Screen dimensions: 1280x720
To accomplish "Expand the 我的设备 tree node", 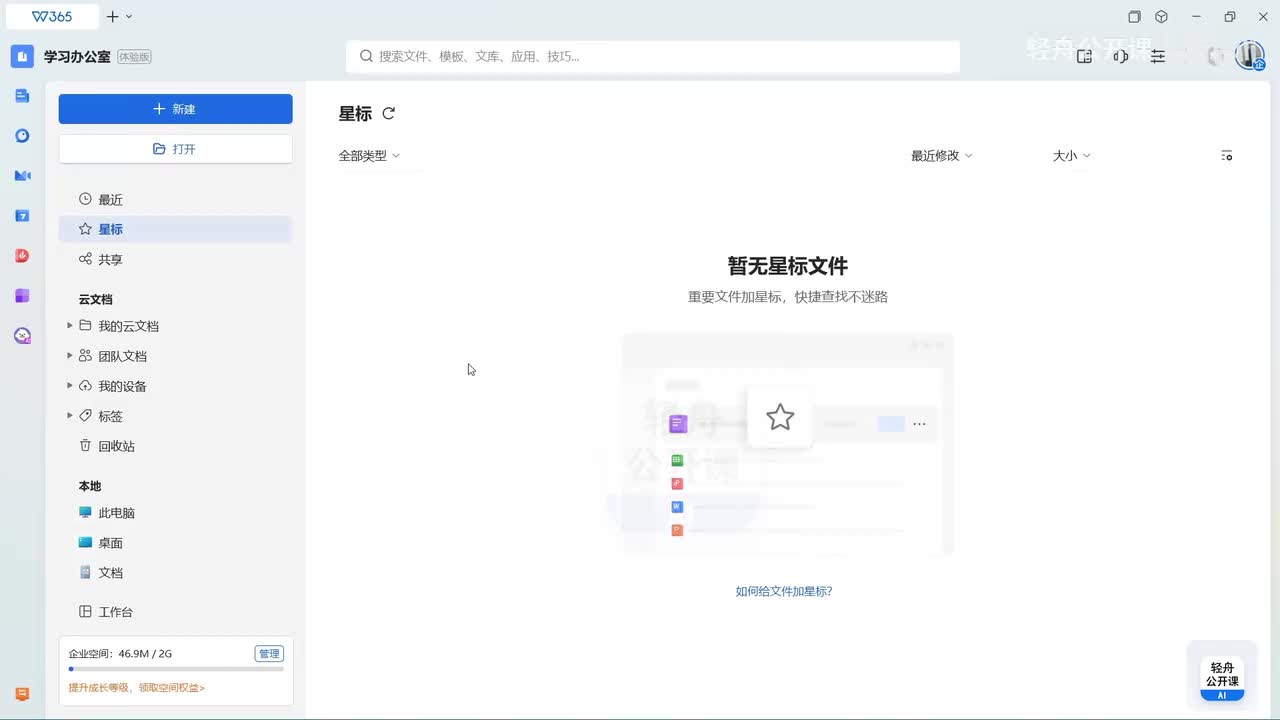I will 69,386.
